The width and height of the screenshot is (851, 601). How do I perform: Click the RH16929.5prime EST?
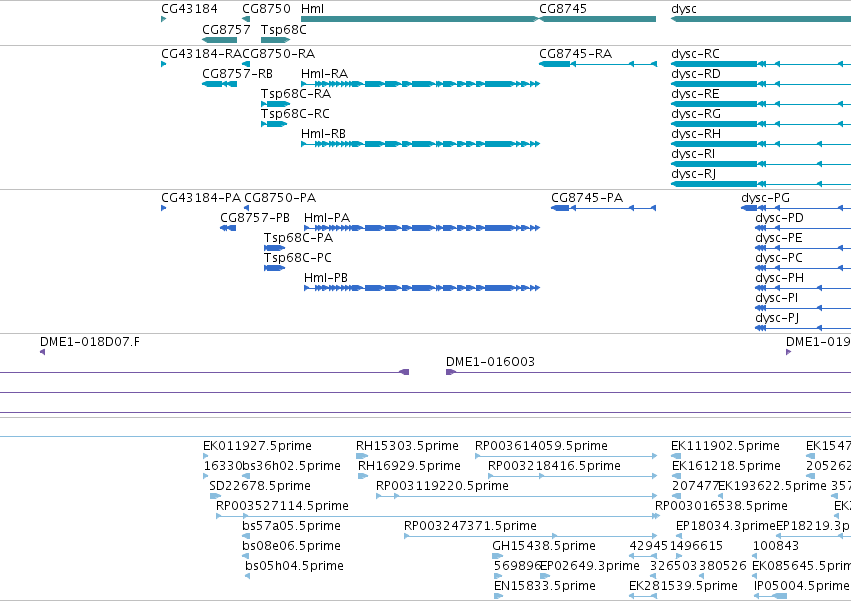(x=363, y=476)
